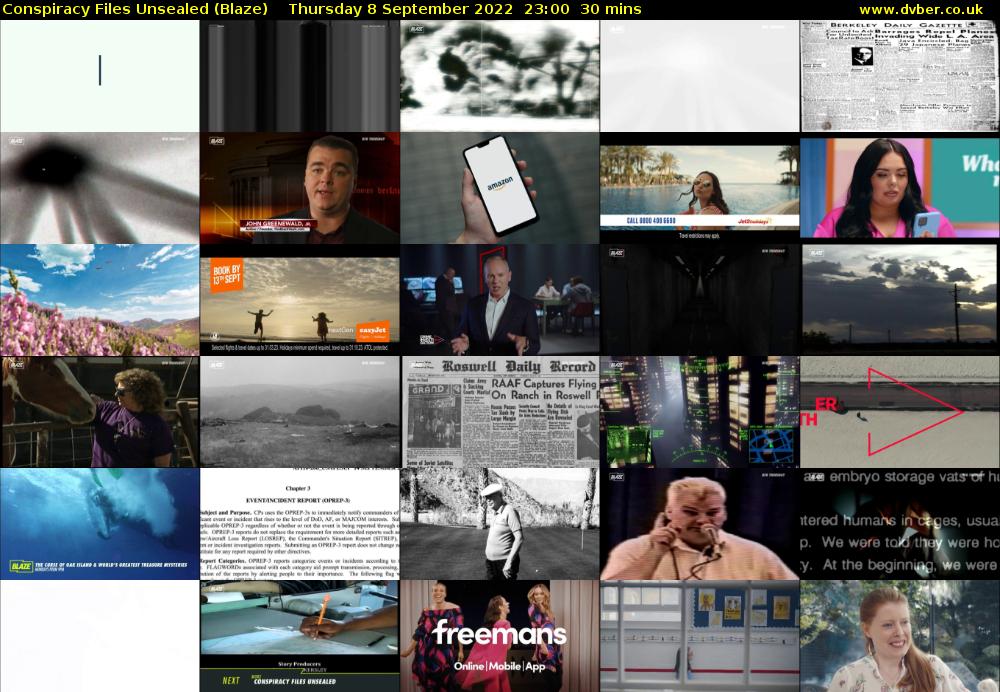Viewport: 1000px width, 692px height.
Task: Click the Book by 13th Sept badge
Action: coord(228,277)
